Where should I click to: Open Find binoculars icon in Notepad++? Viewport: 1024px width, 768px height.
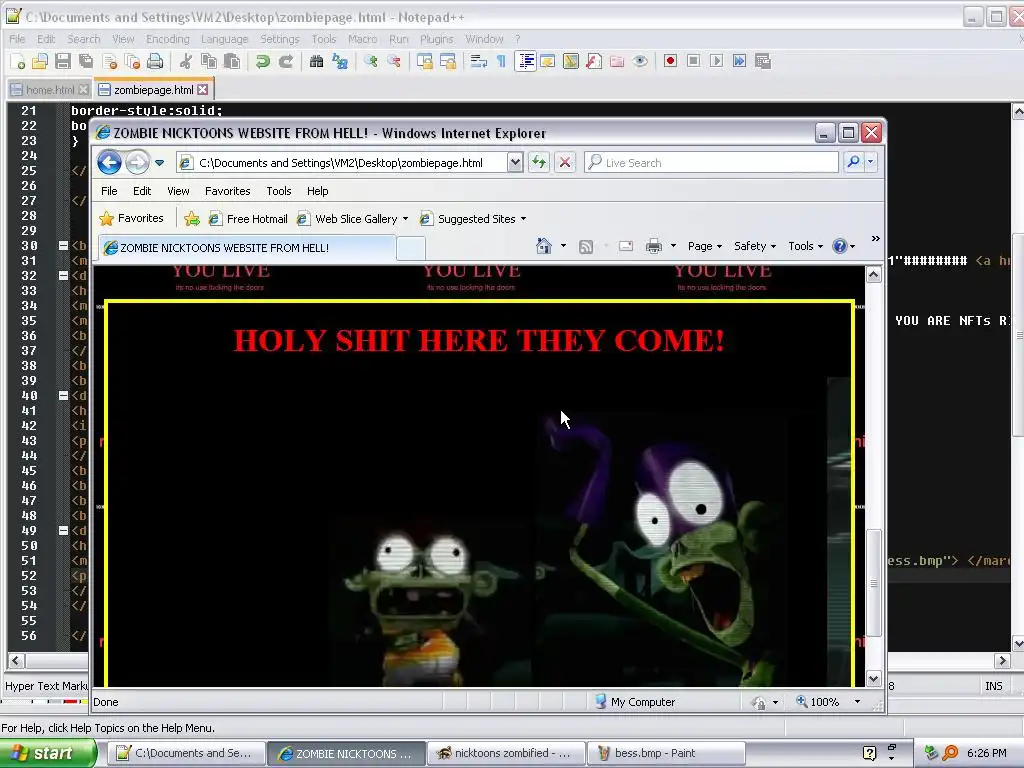coord(317,61)
